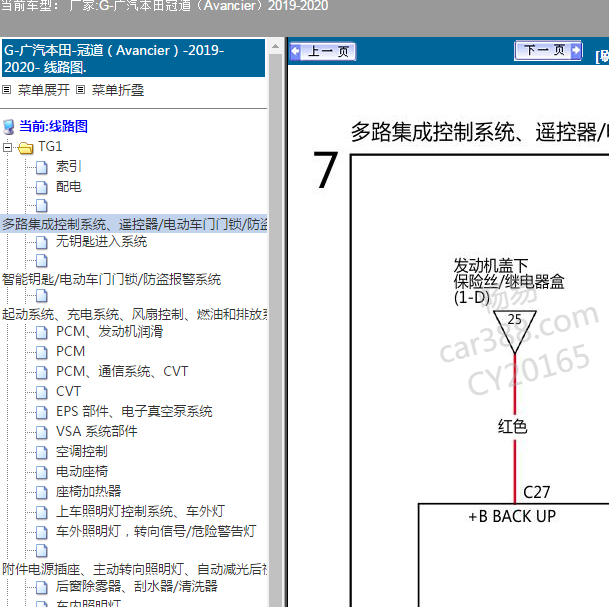
Task: Click page icon next to EPS 部件
Action: [42, 412]
